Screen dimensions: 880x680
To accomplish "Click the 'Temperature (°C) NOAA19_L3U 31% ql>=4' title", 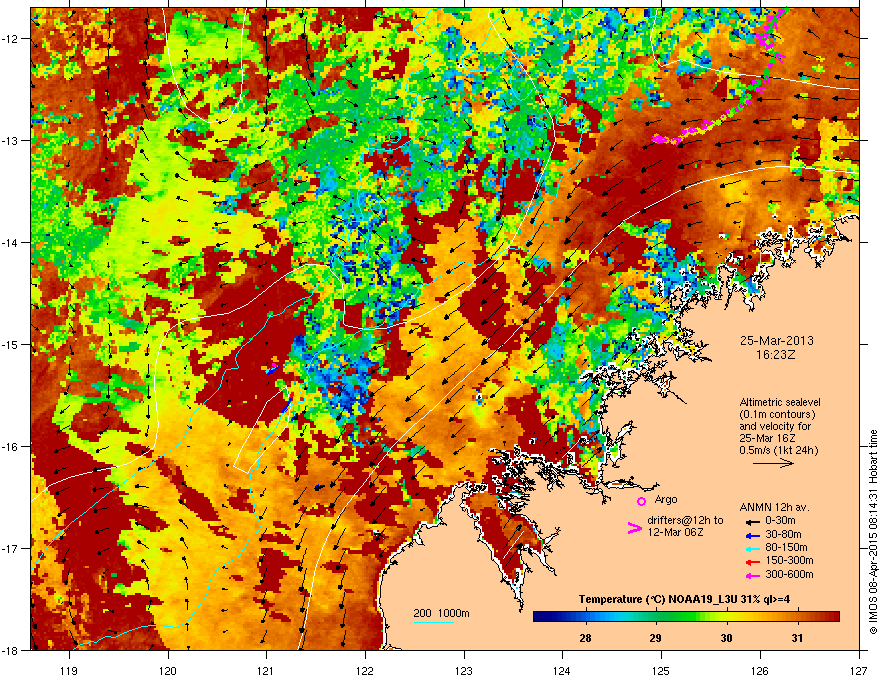I will click(x=685, y=599).
